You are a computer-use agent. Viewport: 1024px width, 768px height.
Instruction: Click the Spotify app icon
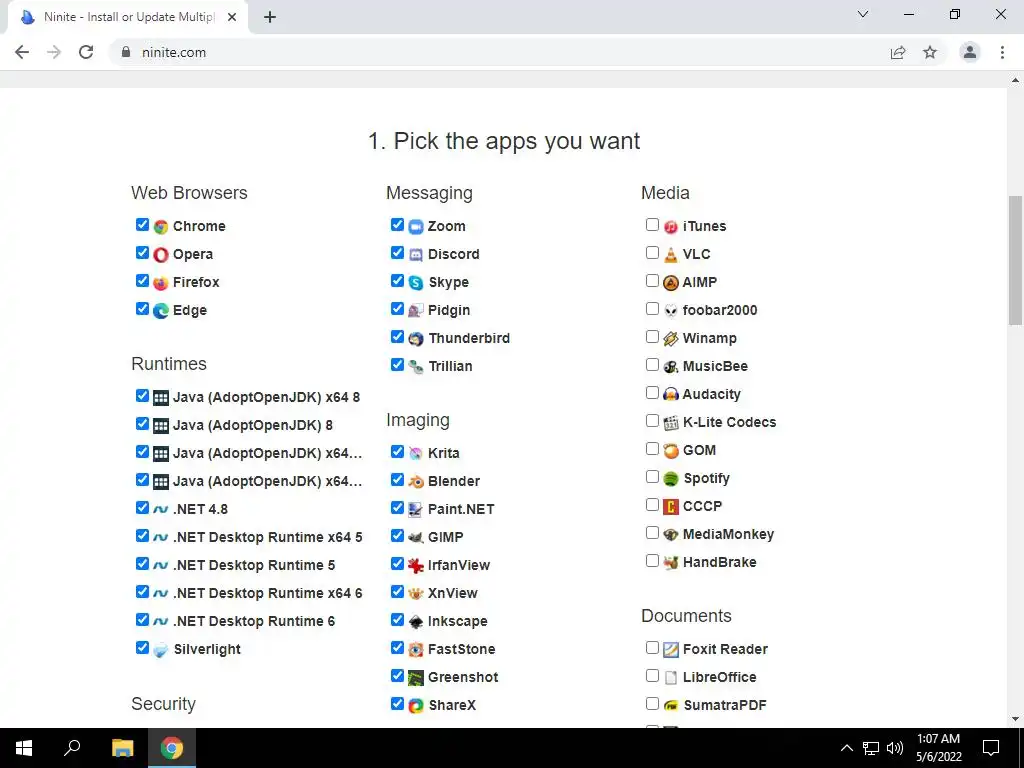(x=671, y=479)
